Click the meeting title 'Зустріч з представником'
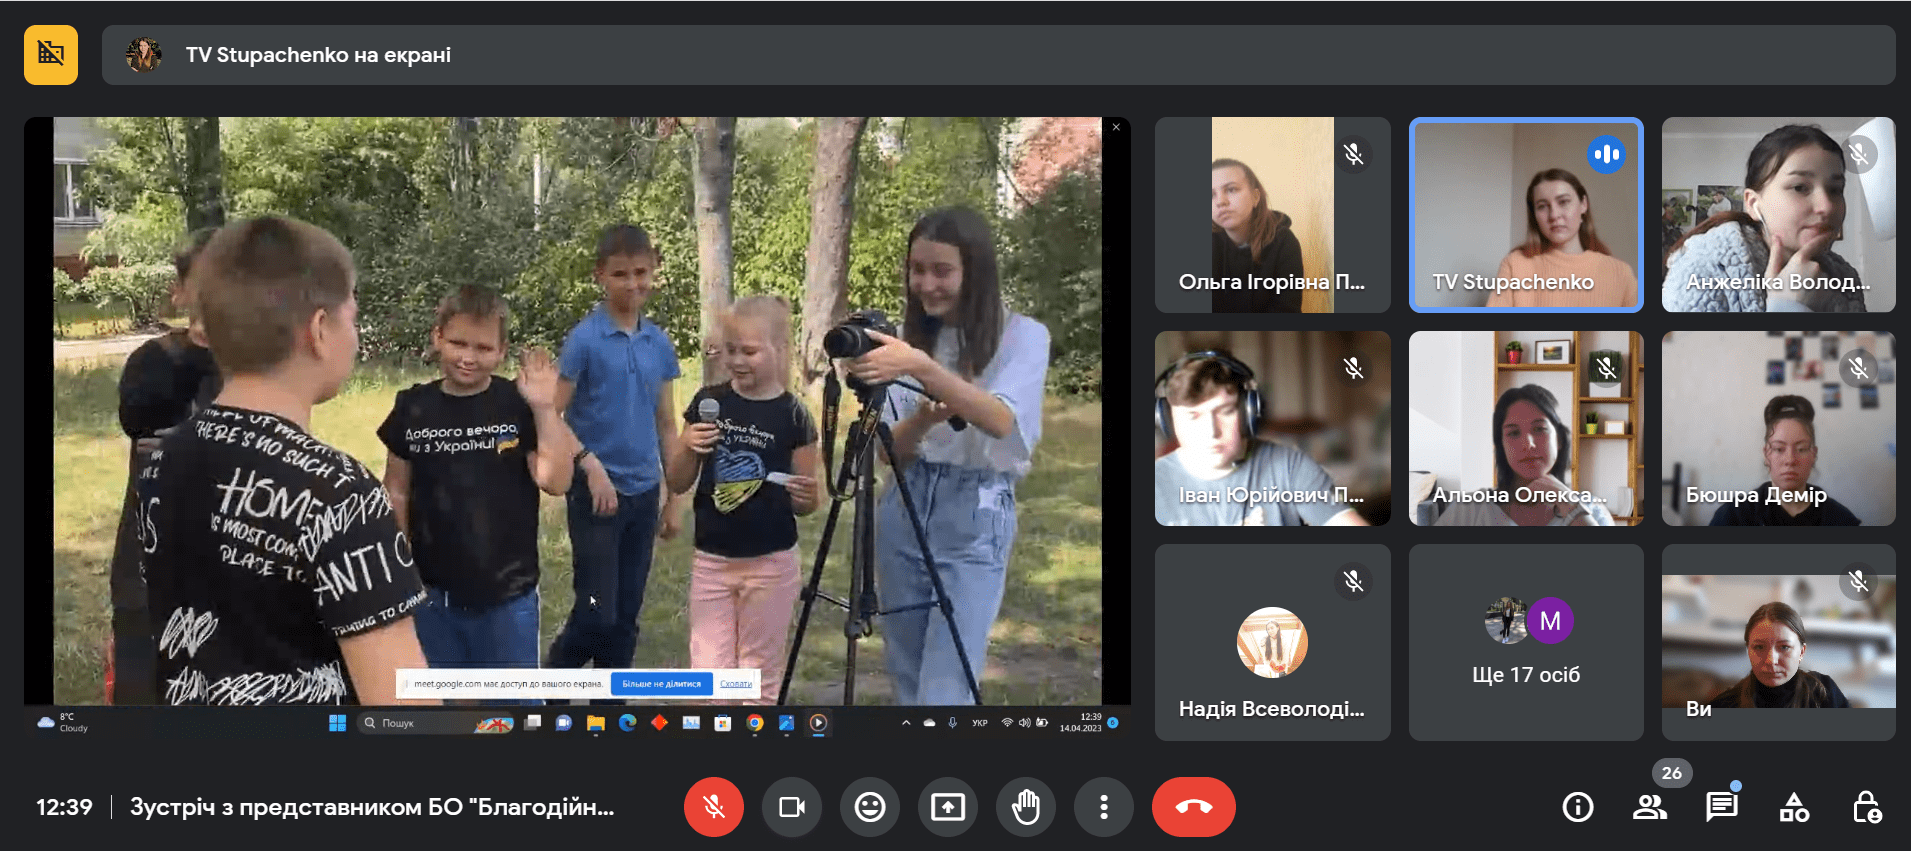 pos(372,807)
